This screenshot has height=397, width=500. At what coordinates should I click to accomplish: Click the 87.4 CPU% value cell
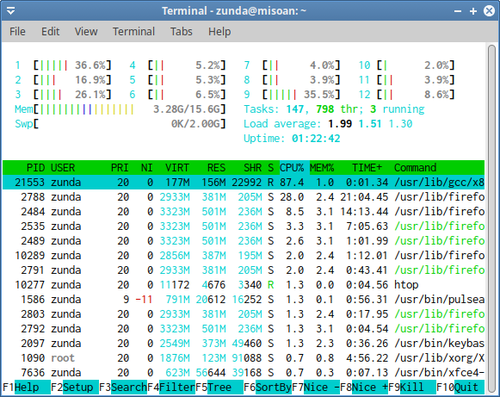tap(292, 182)
